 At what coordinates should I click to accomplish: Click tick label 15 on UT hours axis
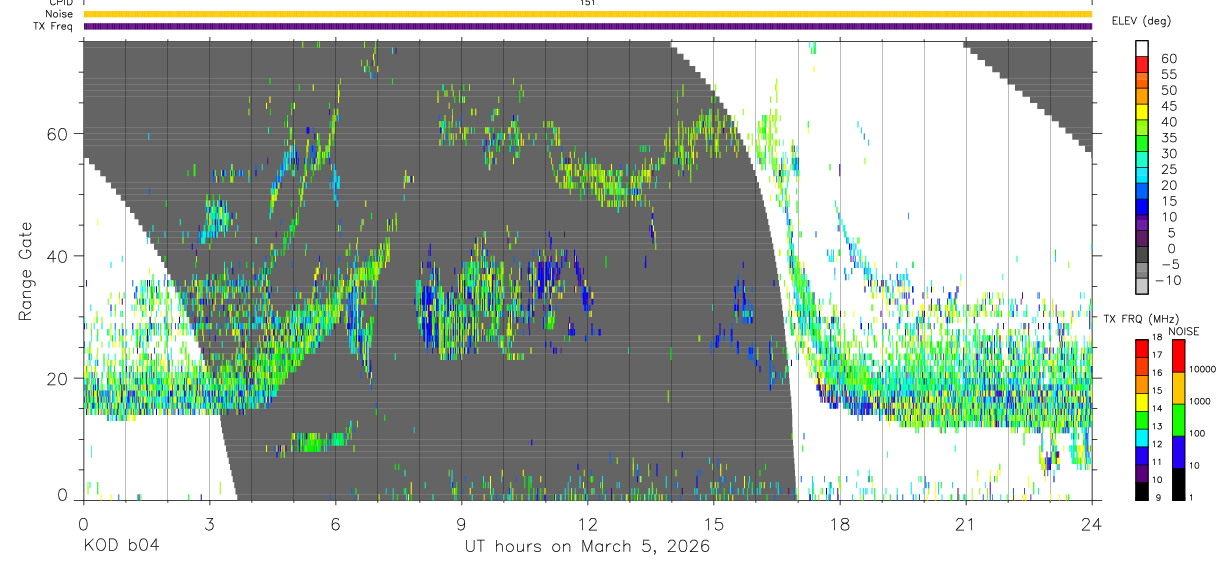click(x=713, y=523)
